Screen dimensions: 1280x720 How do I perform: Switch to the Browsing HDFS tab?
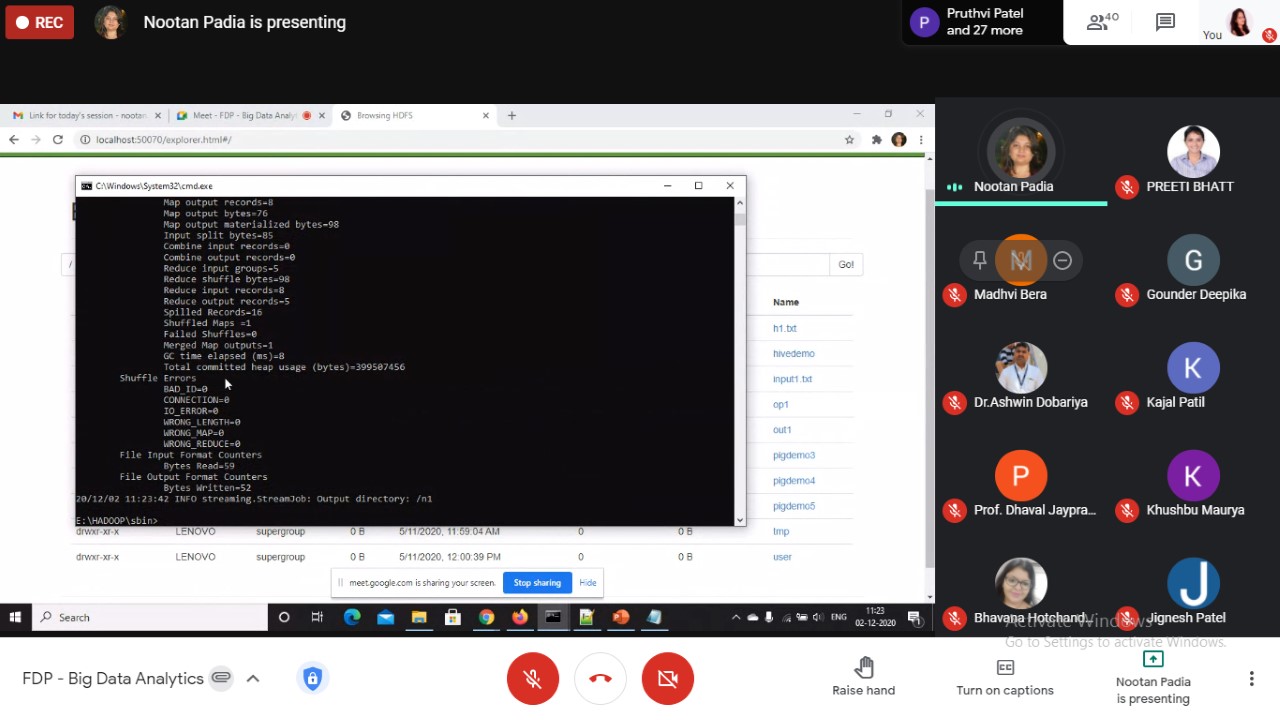[x=412, y=116]
